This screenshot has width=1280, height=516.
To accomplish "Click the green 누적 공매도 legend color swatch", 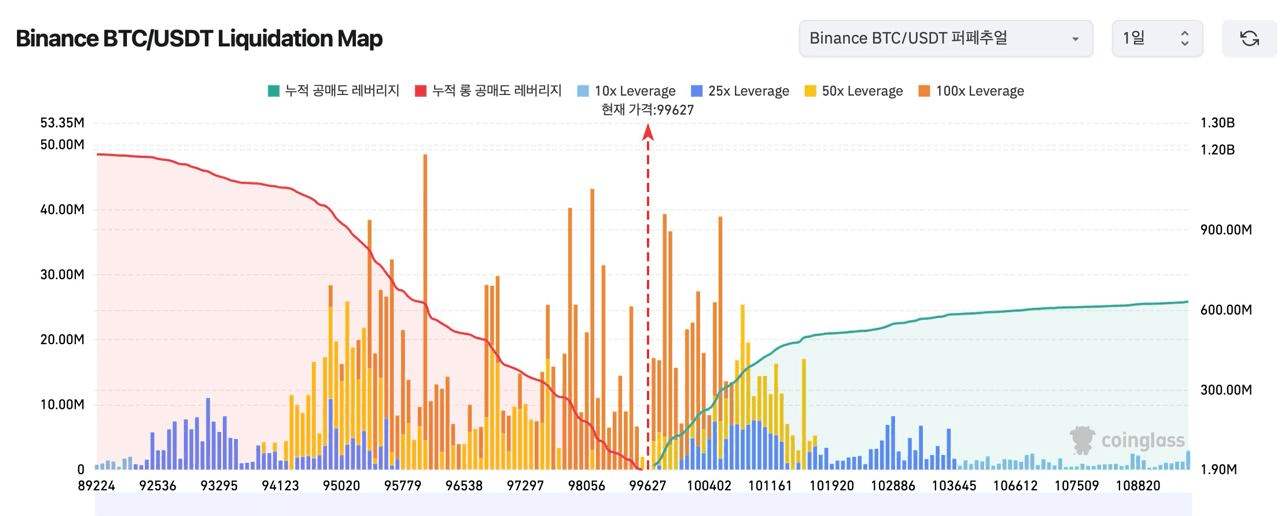I will point(272,91).
